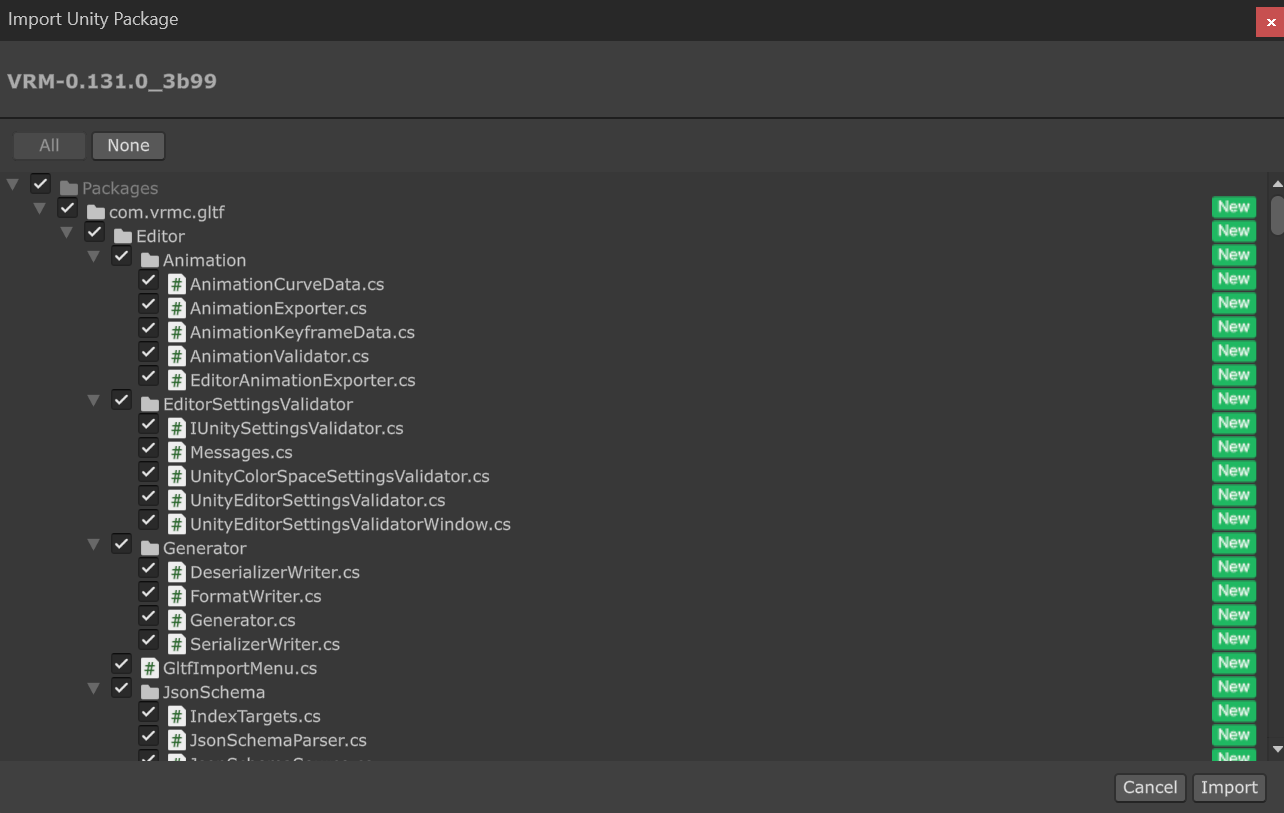
Task: Collapse the JsonSchema folder
Action: [x=94, y=688]
